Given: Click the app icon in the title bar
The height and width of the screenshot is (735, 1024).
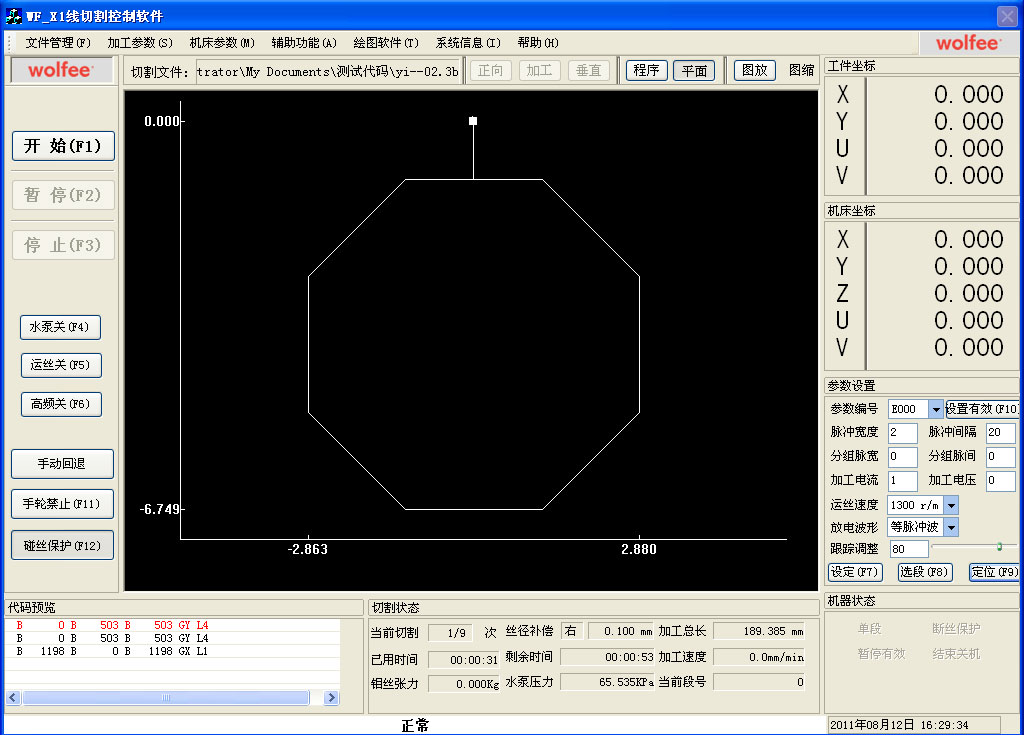Looking at the screenshot, I should coord(14,16).
